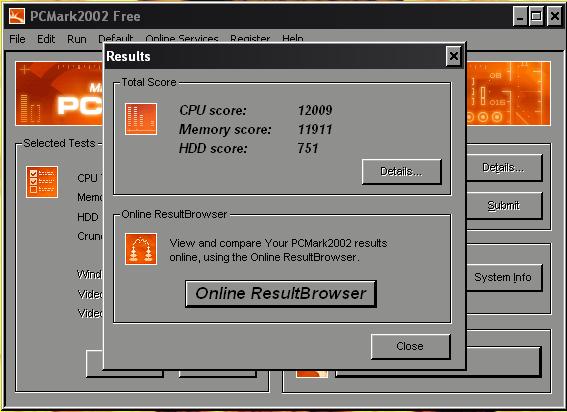Image resolution: width=567 pixels, height=412 pixels.
Task: Click the PCMark2002 title bar logo icon
Action: coord(17,16)
